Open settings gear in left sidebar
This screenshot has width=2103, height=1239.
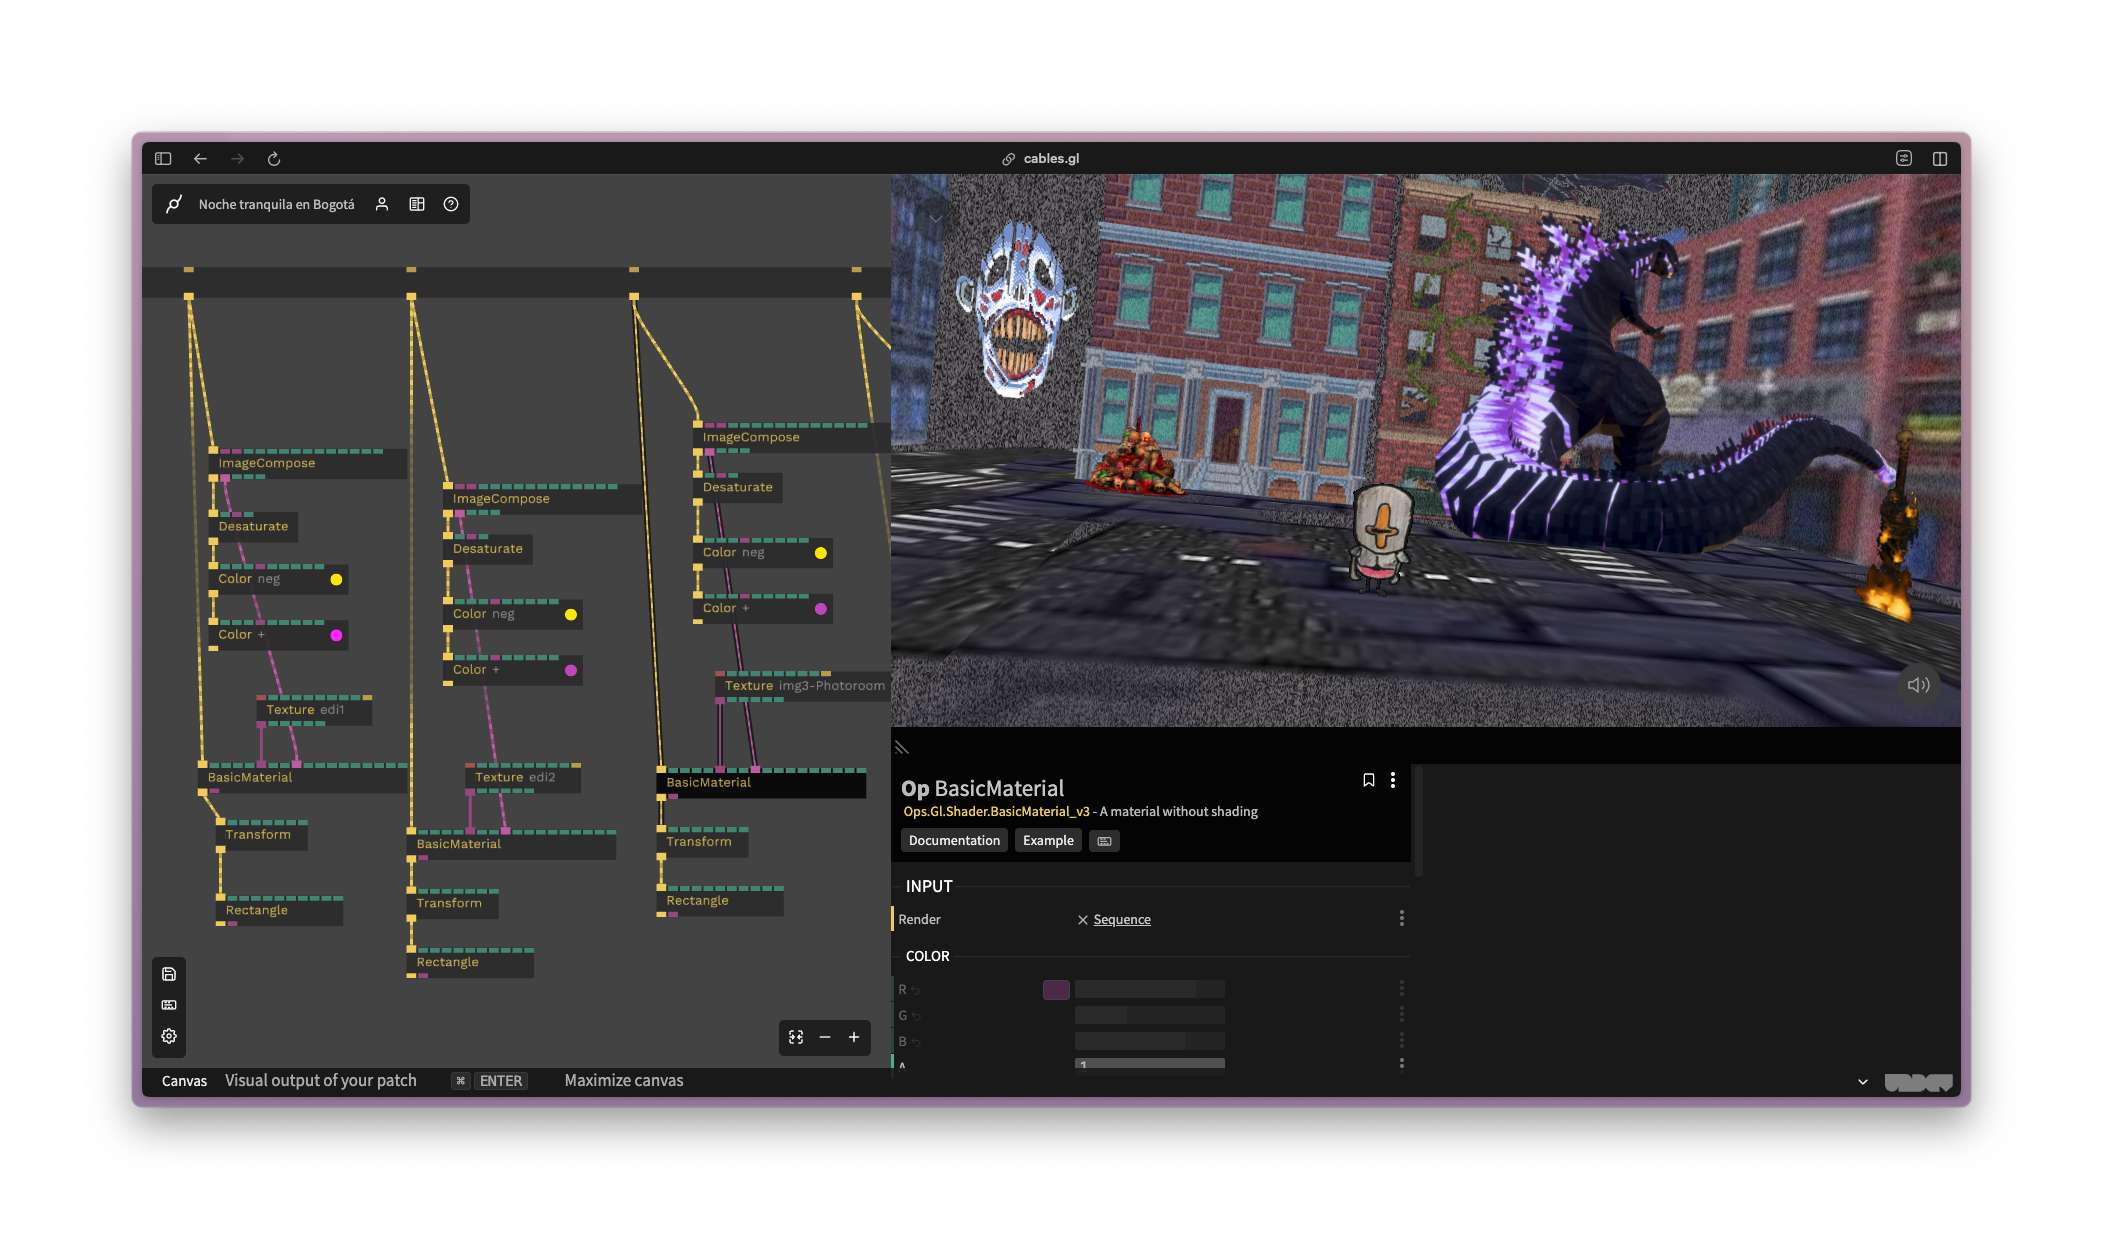click(x=169, y=1036)
